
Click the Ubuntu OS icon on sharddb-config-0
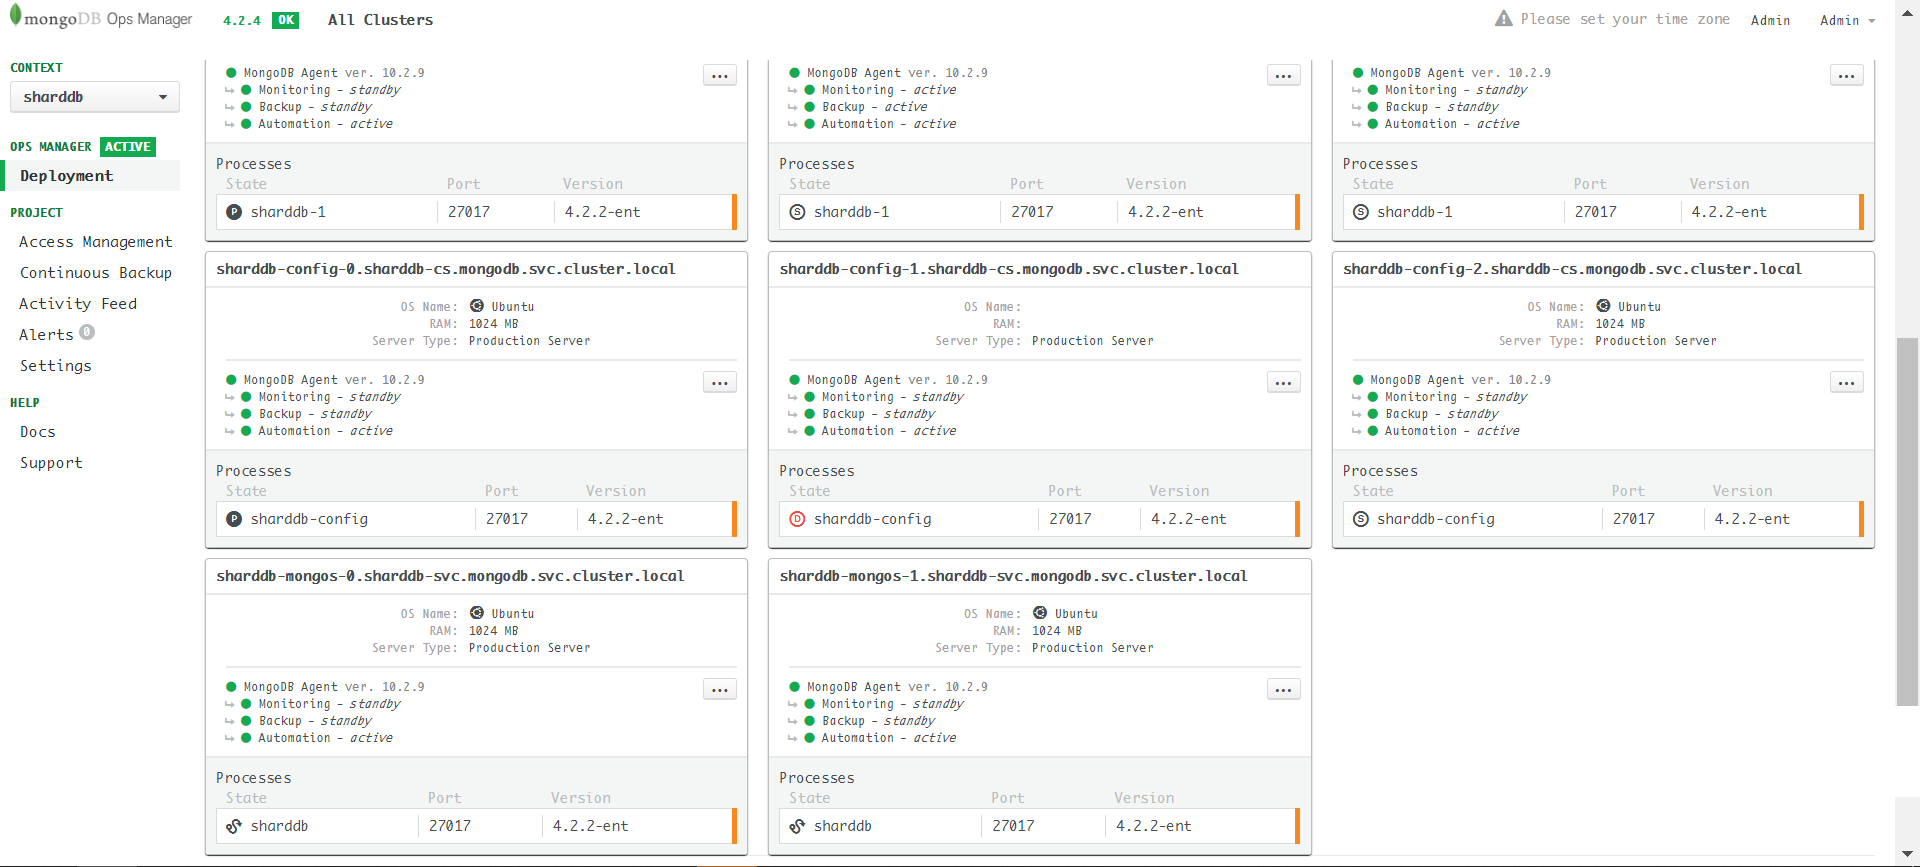coord(477,306)
